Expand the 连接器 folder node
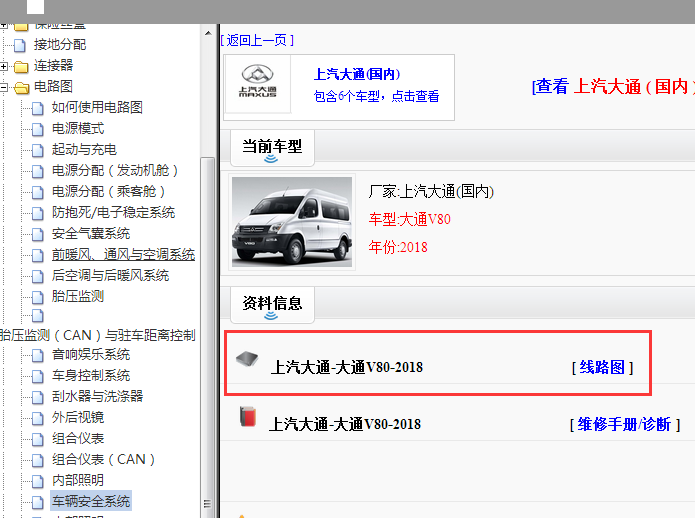Image resolution: width=695 pixels, height=518 pixels. [4, 66]
